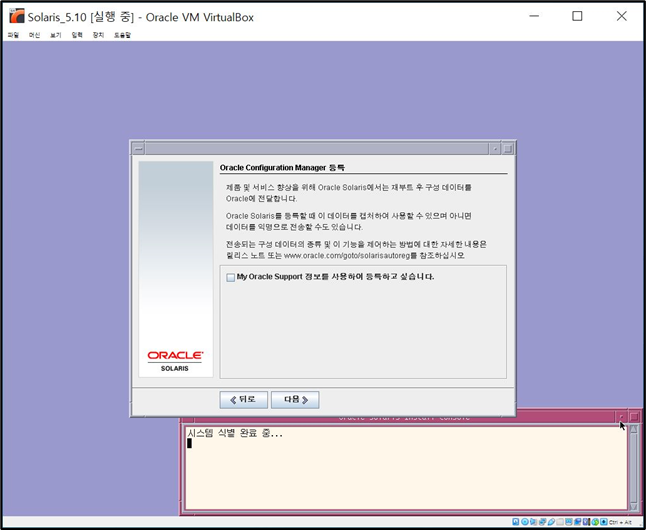This screenshot has height=530, width=646.
Task: Maximize the Solaris Install Console window
Action: [x=634, y=417]
